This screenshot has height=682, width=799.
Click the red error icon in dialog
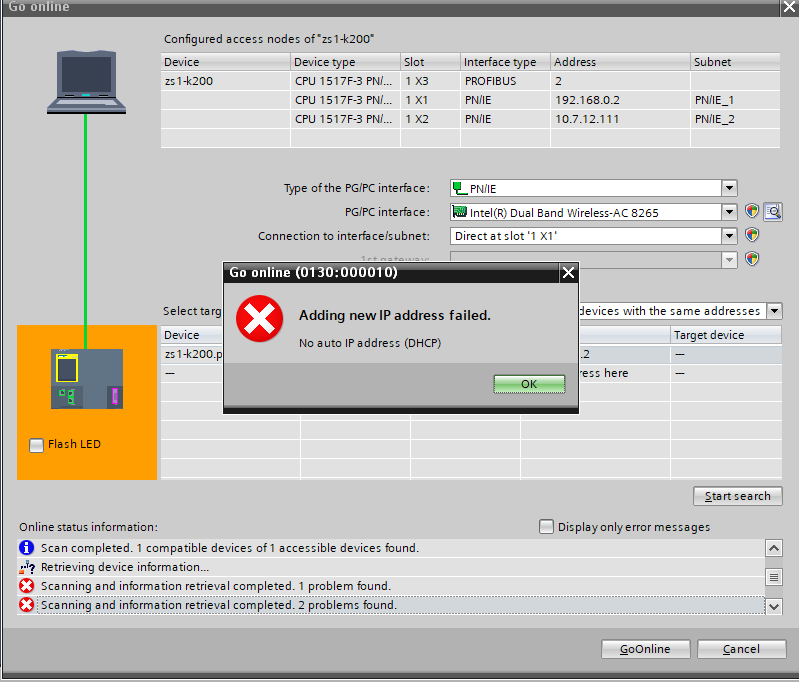tap(259, 319)
